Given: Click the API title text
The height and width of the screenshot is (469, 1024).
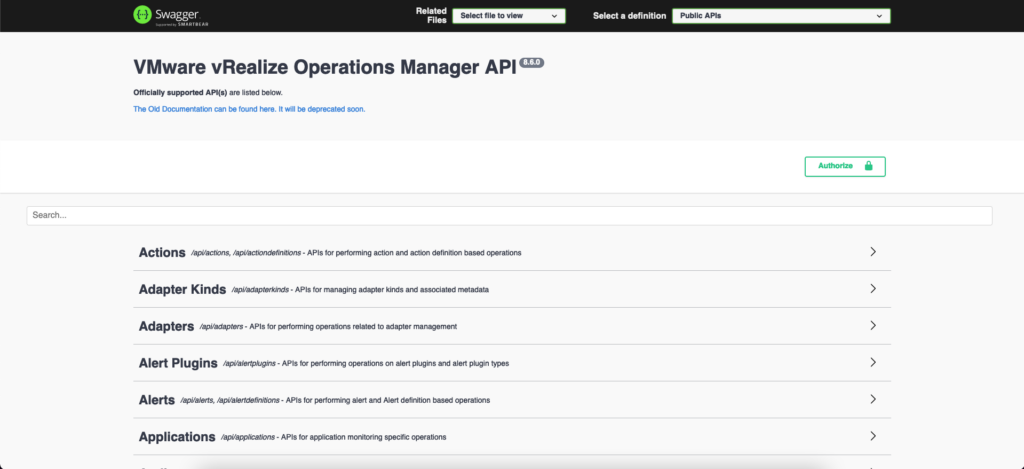Looking at the screenshot, I should coord(325,67).
